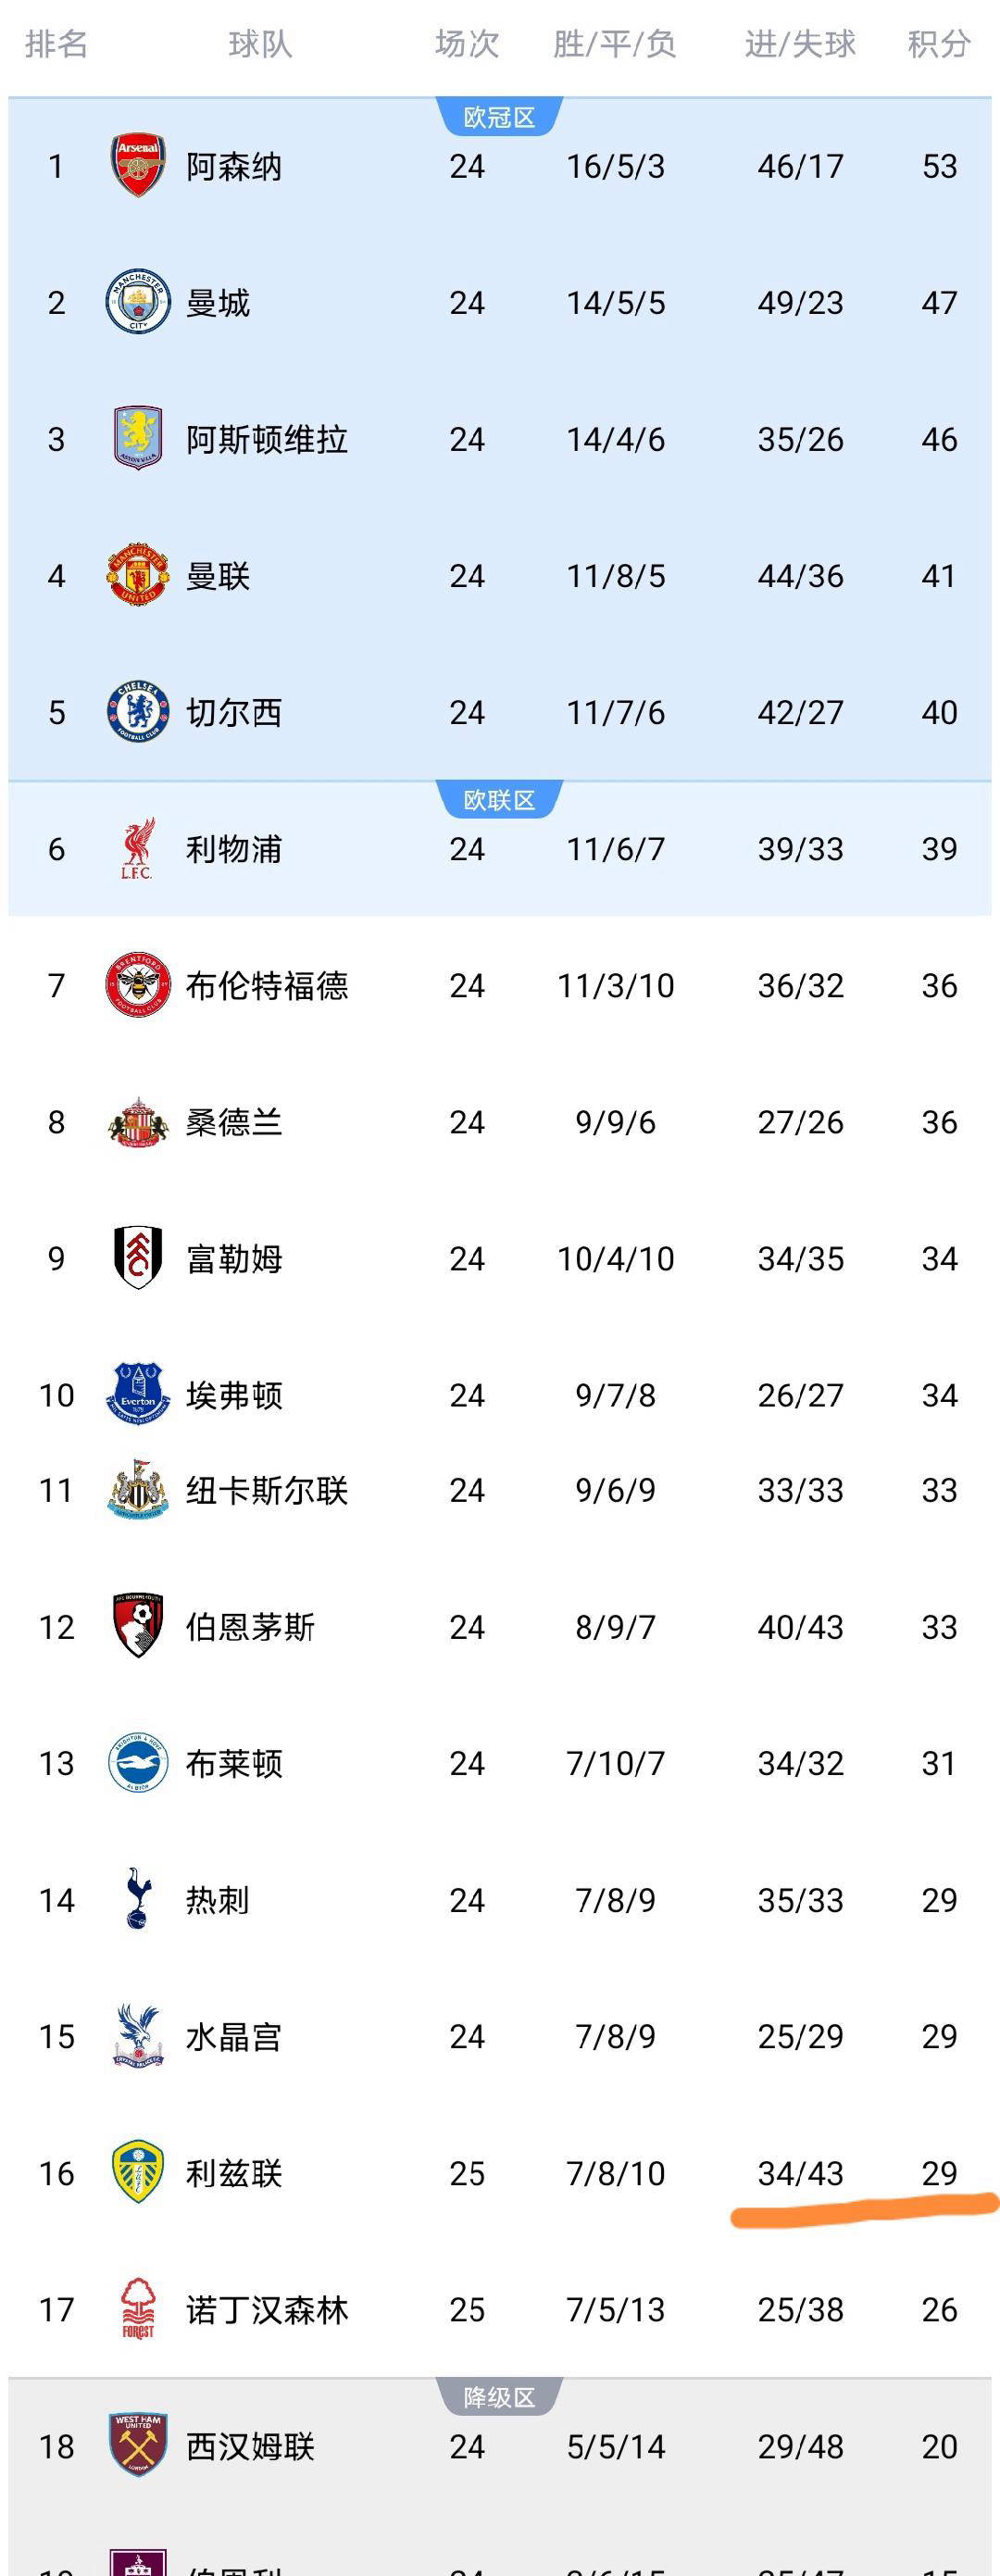Click team name 纽卡斯尔联
Viewport: 1000px width, 2576px height.
[x=266, y=1491]
